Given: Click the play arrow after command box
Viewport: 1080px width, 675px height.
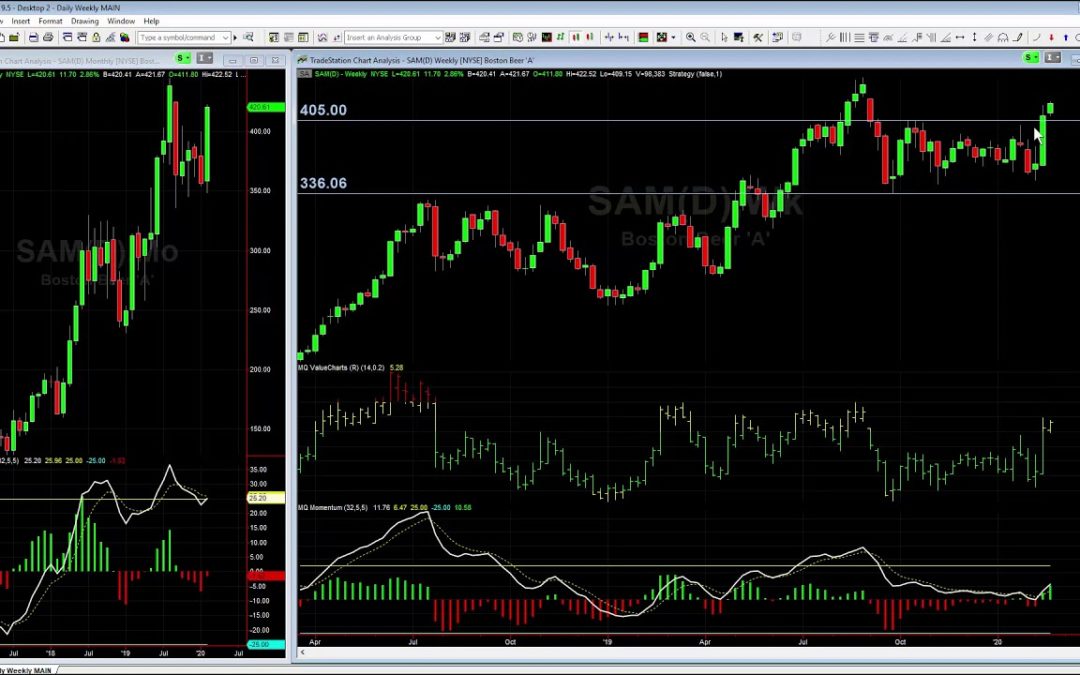Looking at the screenshot, I should [235, 37].
